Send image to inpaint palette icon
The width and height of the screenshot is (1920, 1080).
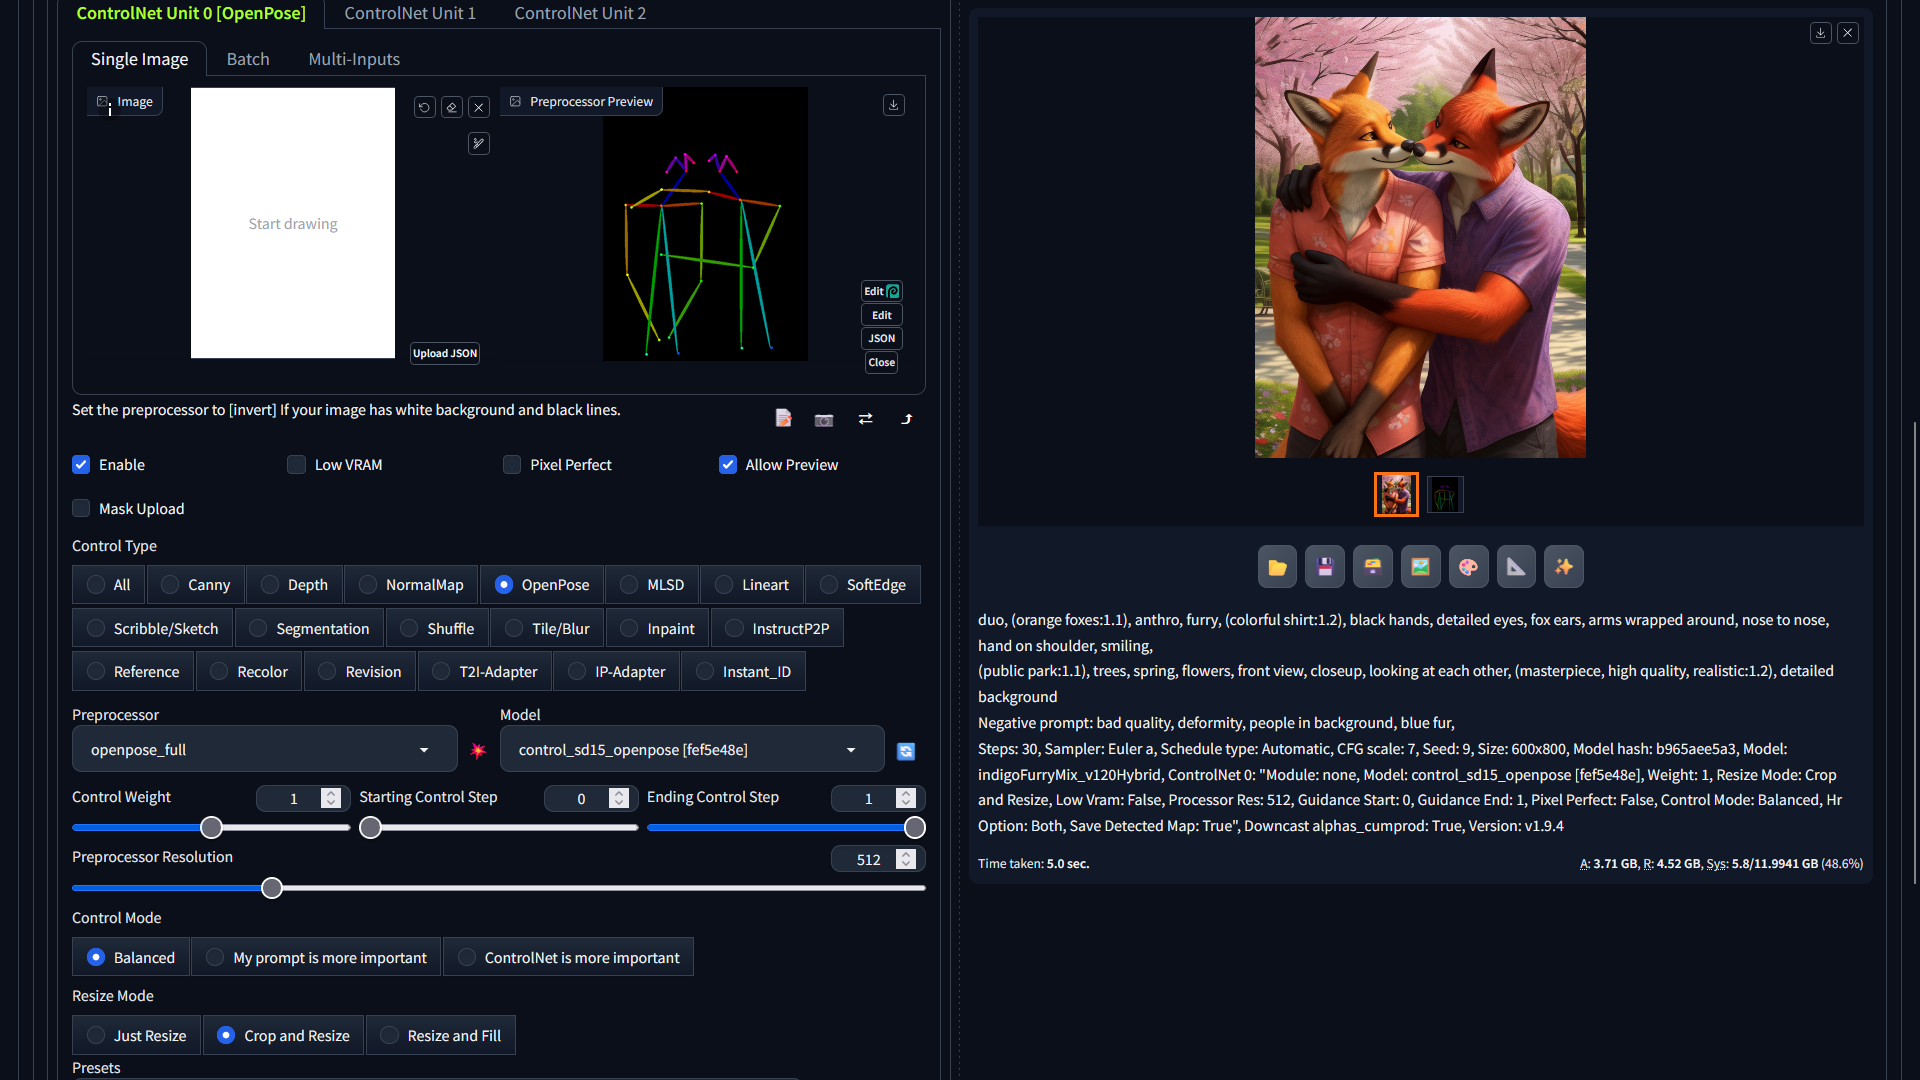click(x=1468, y=567)
